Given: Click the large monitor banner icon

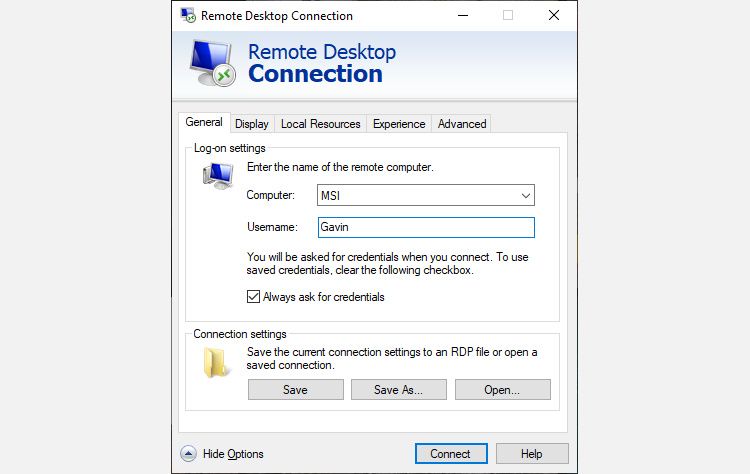Looking at the screenshot, I should (x=212, y=63).
